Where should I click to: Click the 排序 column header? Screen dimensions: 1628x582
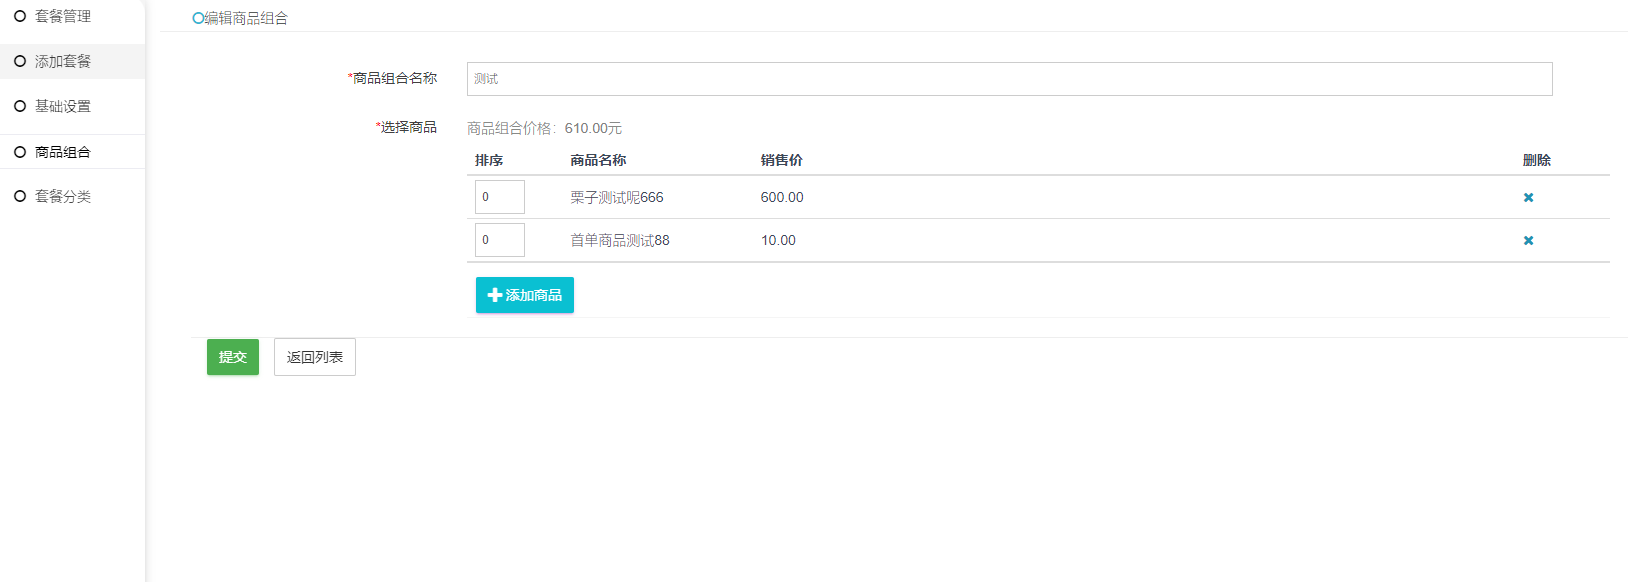pos(489,160)
